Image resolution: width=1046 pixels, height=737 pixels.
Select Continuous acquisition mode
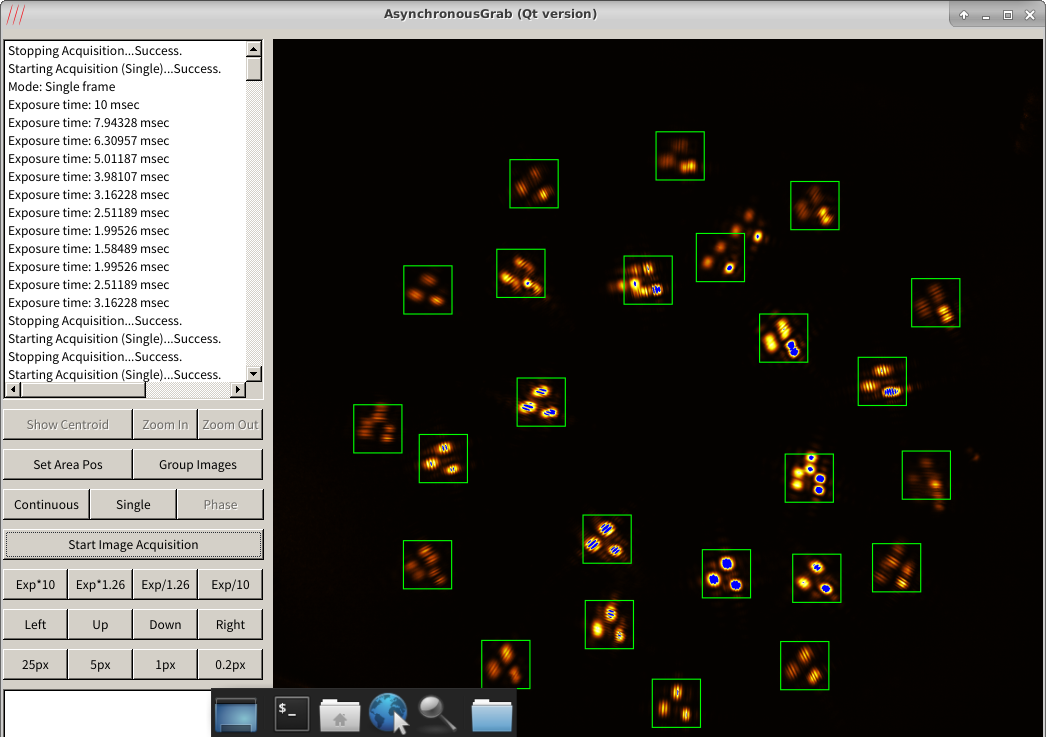coord(46,505)
